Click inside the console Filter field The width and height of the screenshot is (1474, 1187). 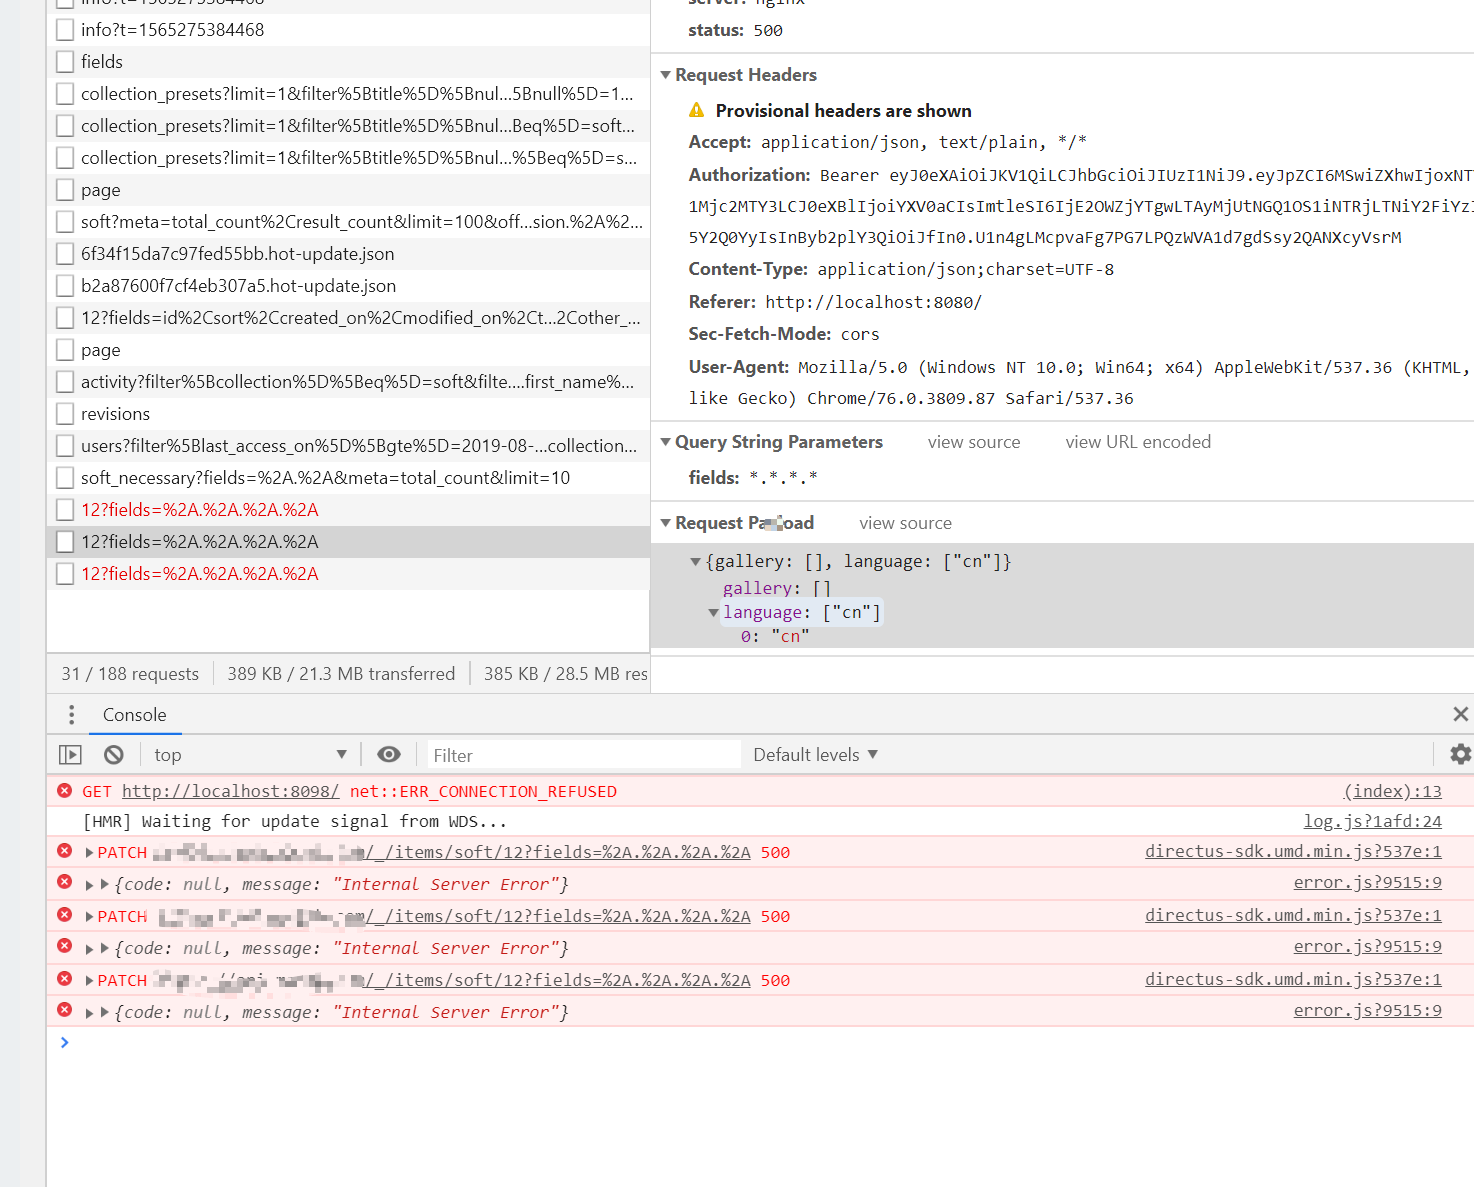pyautogui.click(x=580, y=754)
